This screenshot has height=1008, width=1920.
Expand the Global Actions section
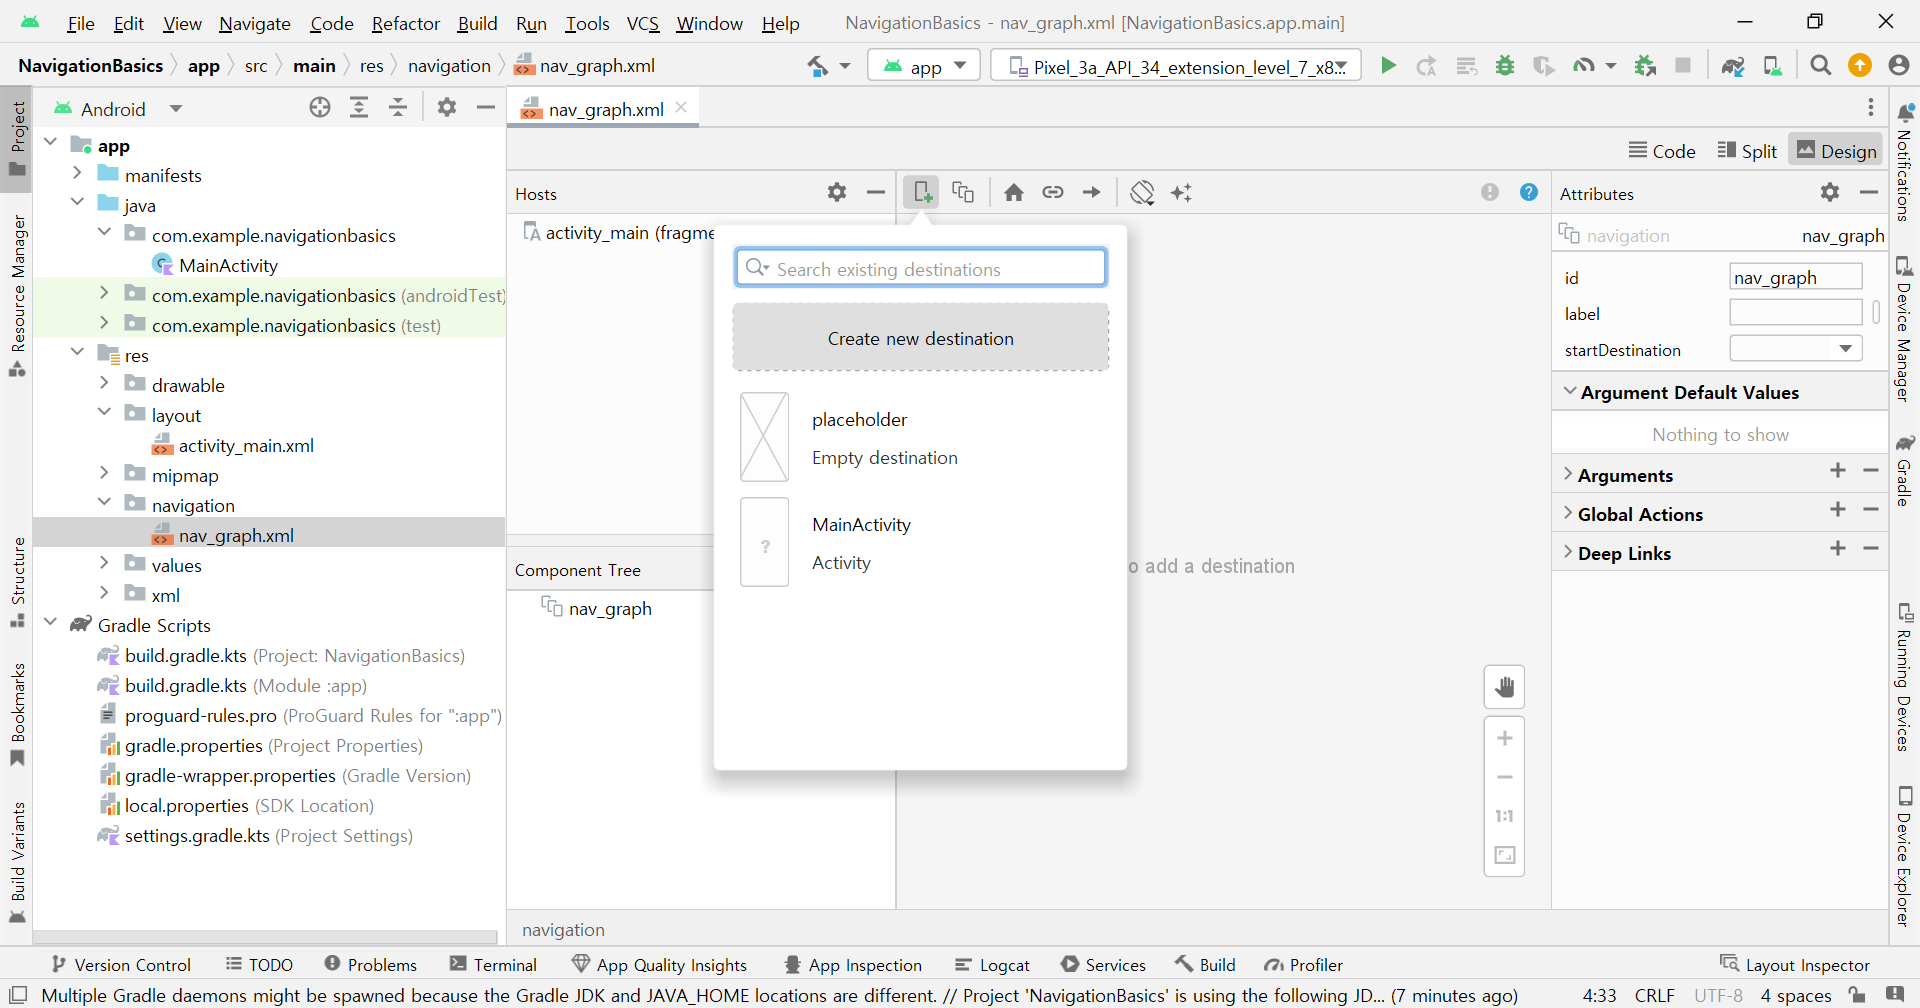pyautogui.click(x=1567, y=513)
